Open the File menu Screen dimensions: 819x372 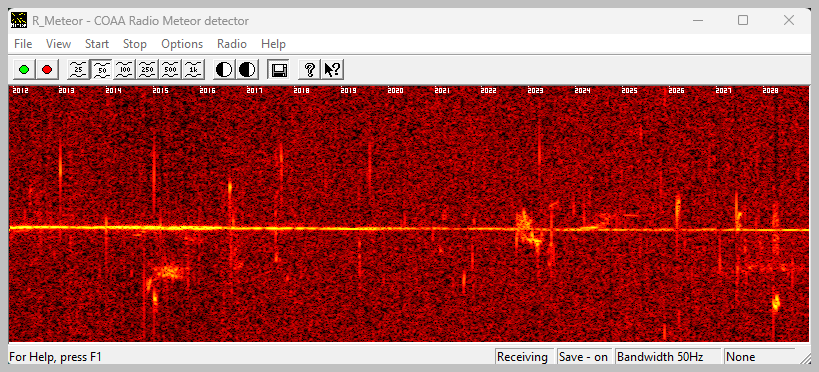tap(23, 44)
